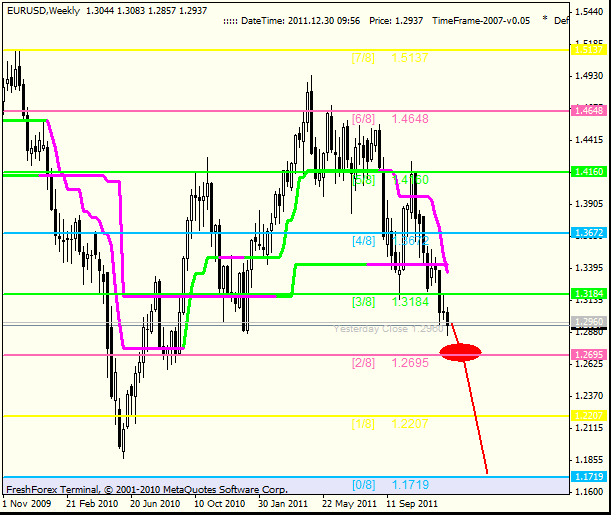Select the [7/8] 1.5137 level label
Viewport: 611px width, 515px height.
390,58
